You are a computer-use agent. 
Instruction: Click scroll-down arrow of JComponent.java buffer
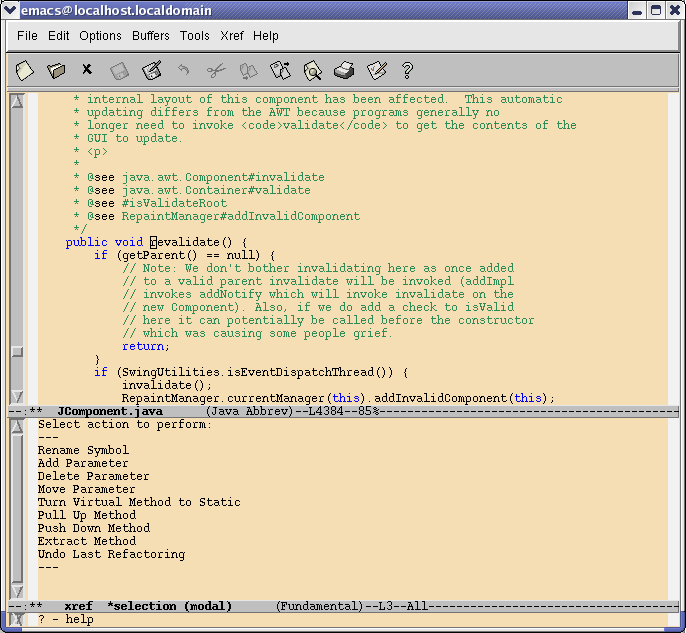coord(17,396)
